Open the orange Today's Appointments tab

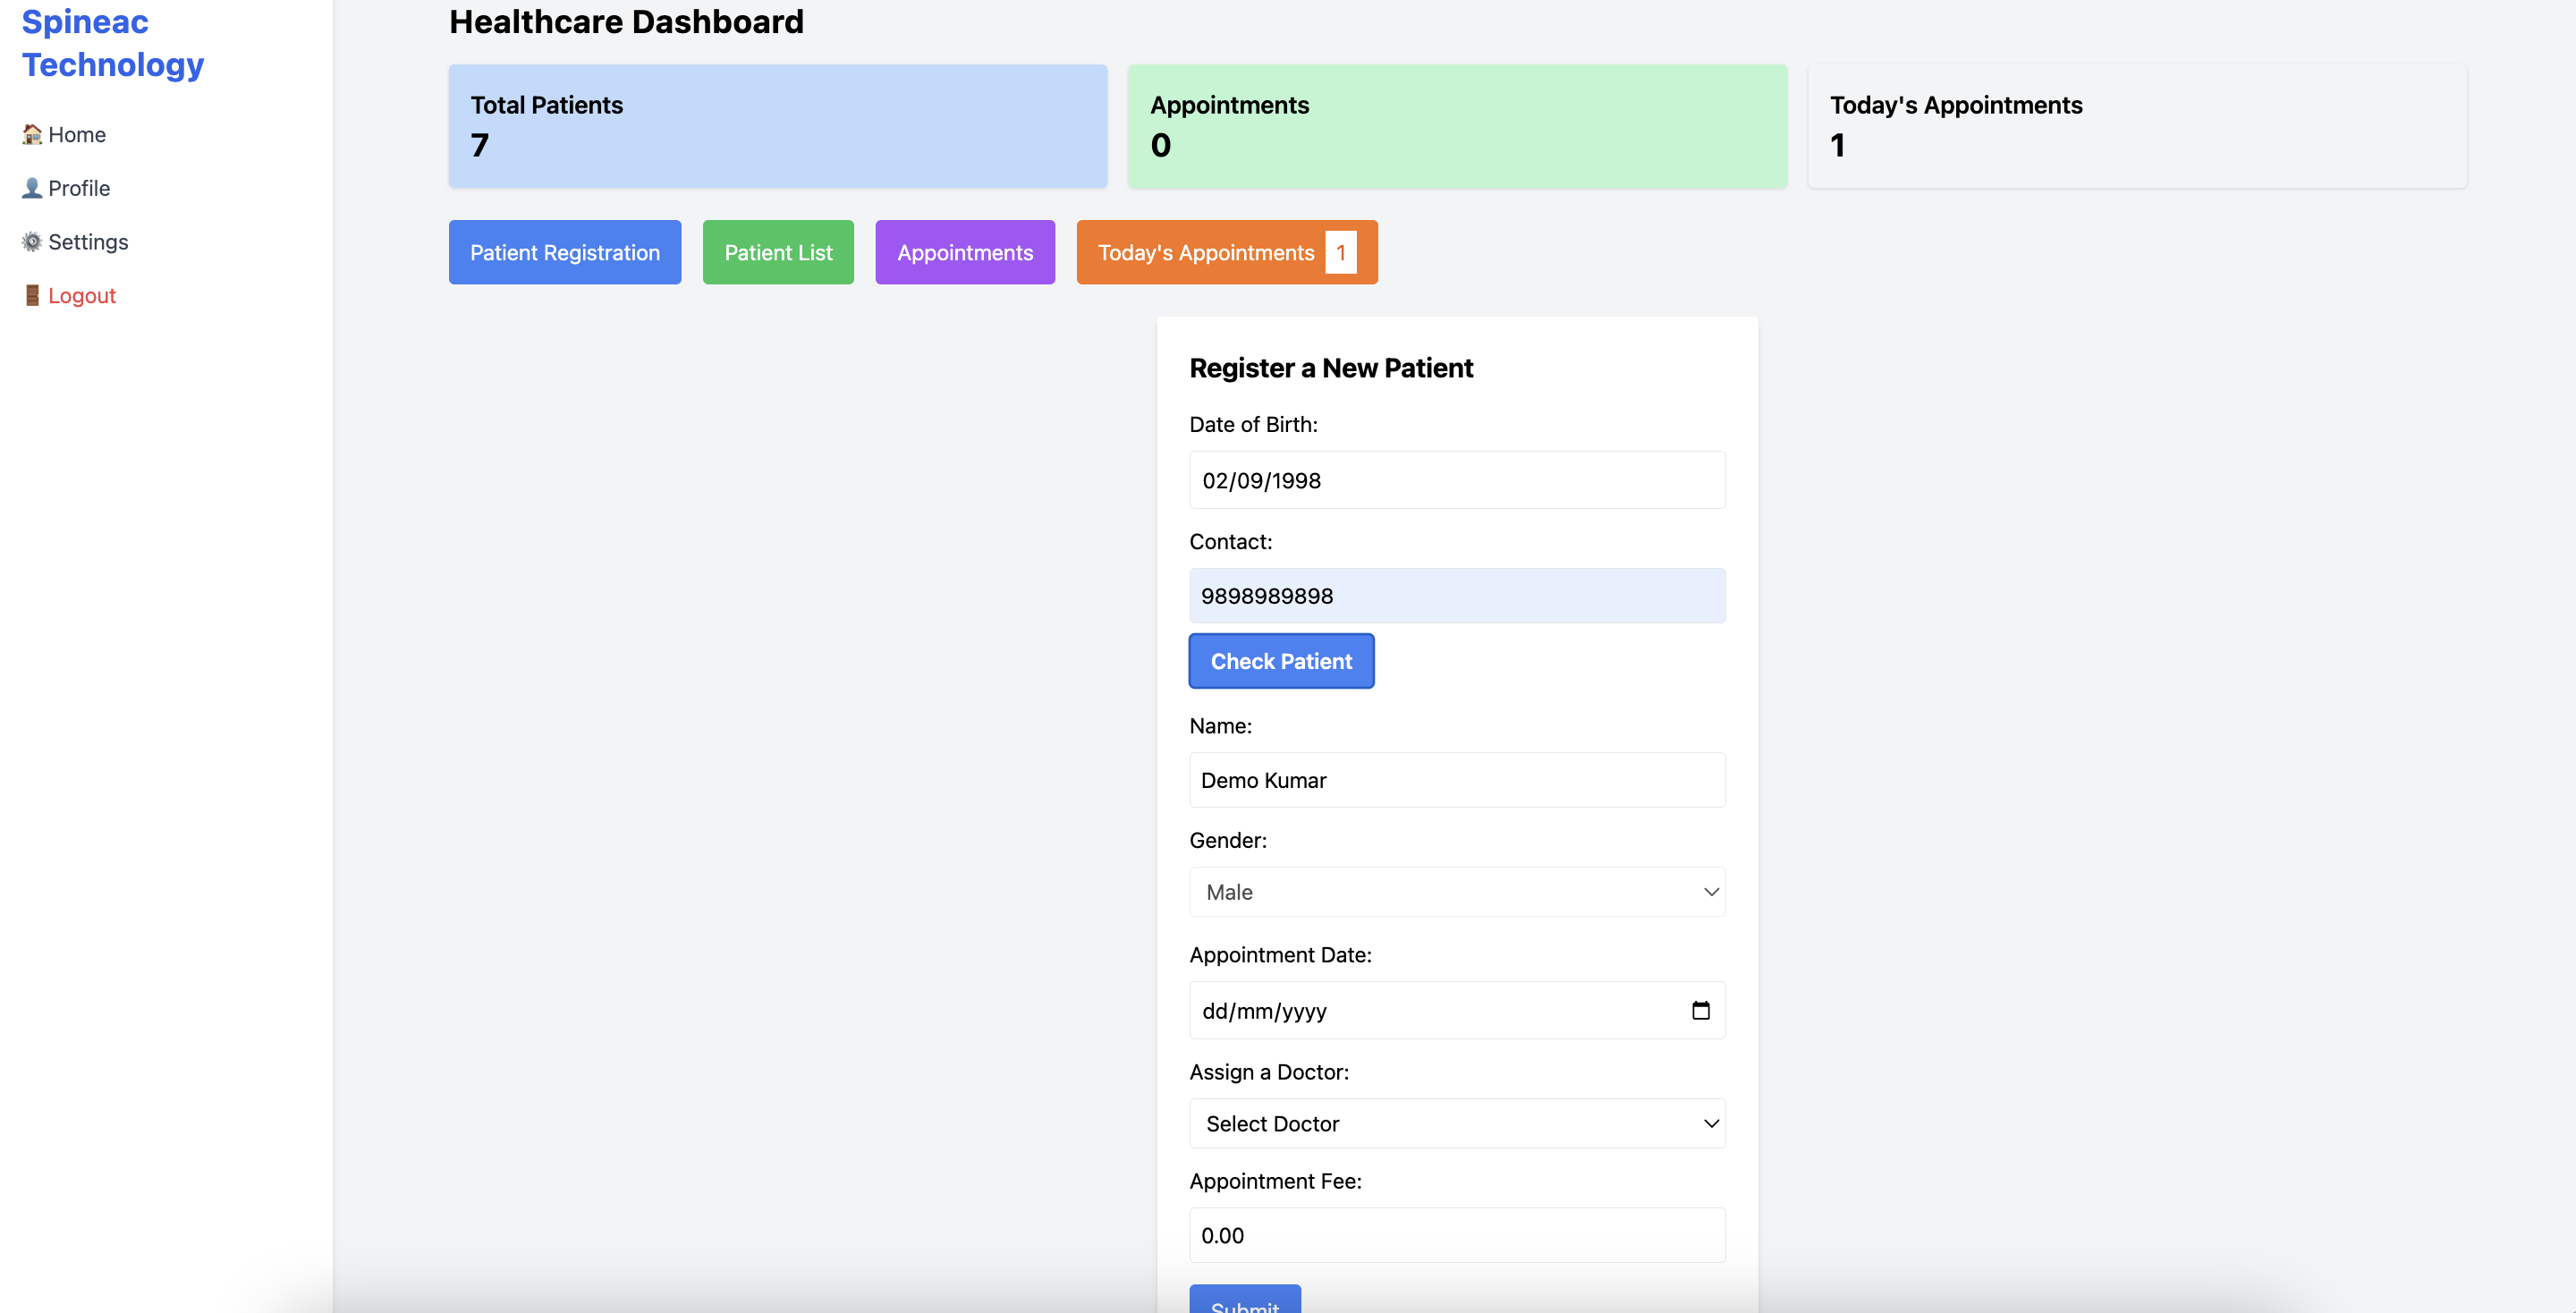click(1227, 252)
